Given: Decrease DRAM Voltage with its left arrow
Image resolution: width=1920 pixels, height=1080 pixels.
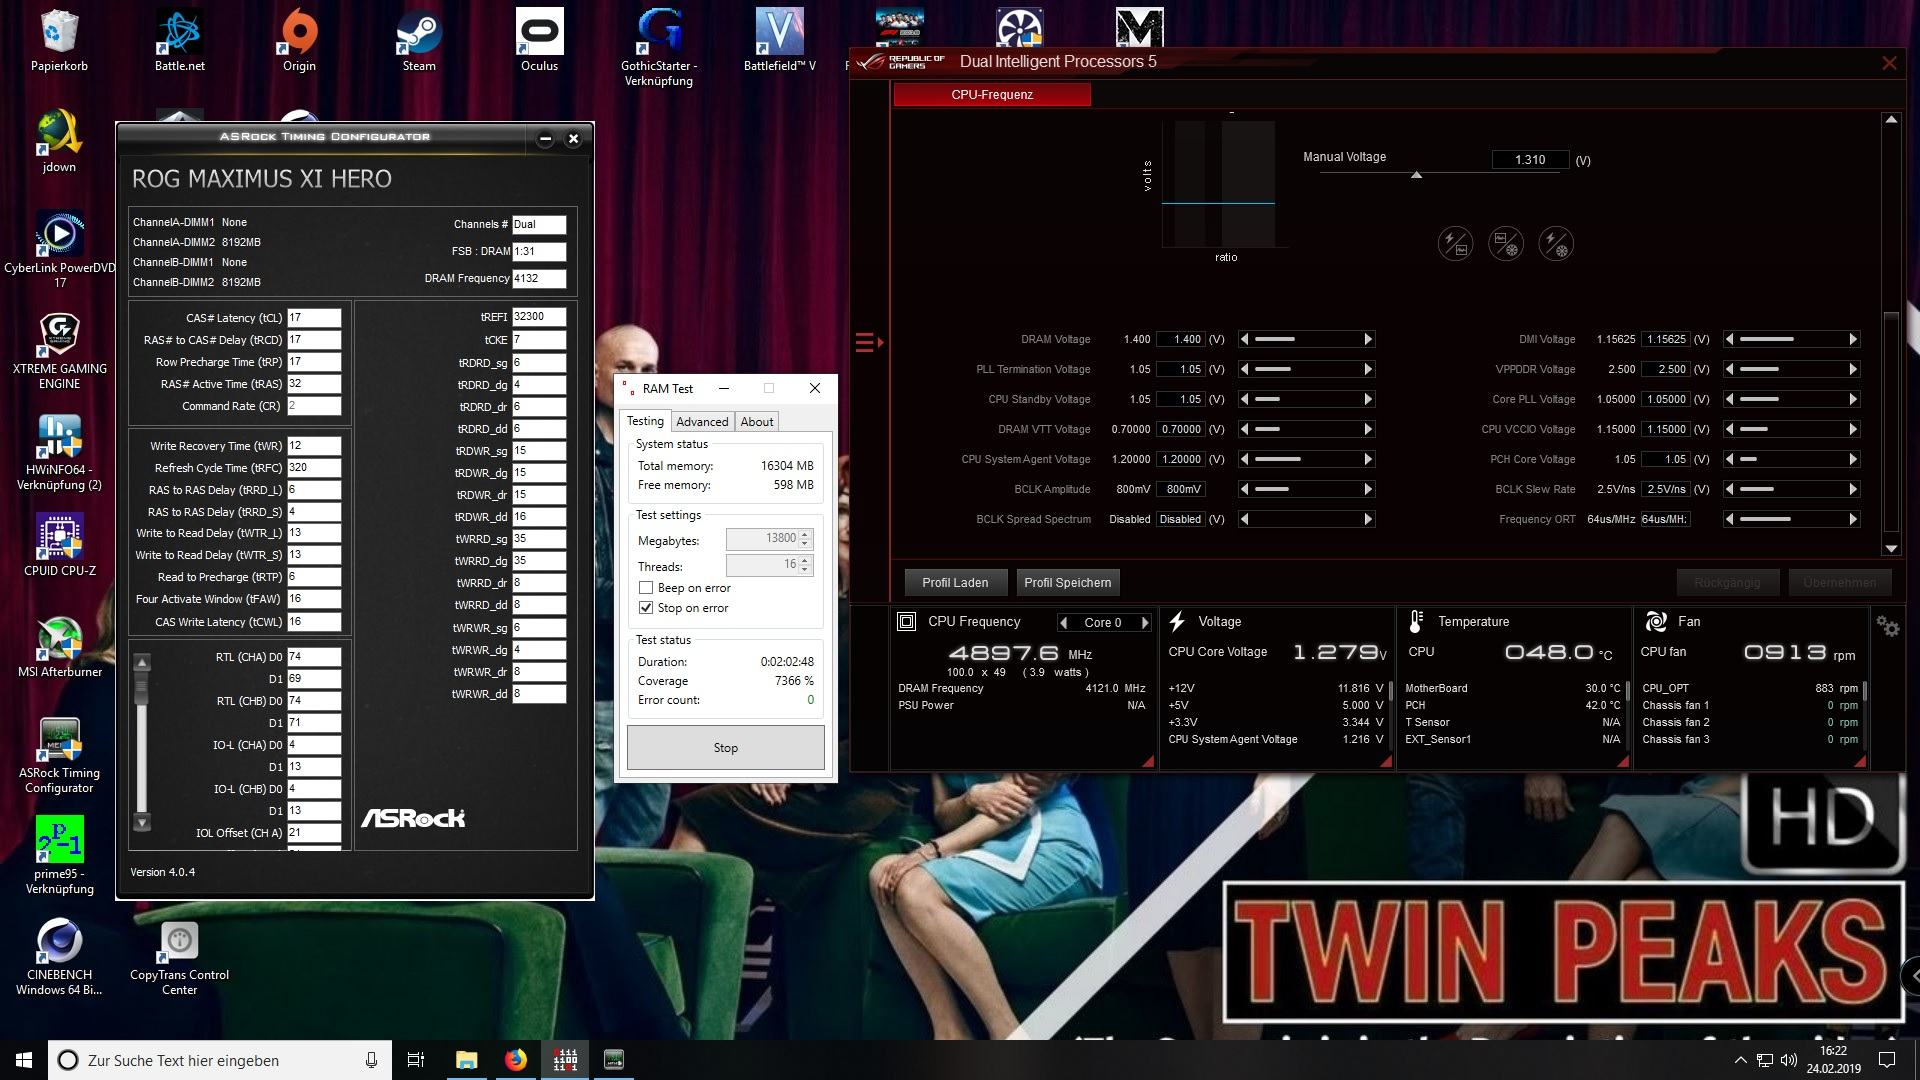Looking at the screenshot, I should point(1245,339).
